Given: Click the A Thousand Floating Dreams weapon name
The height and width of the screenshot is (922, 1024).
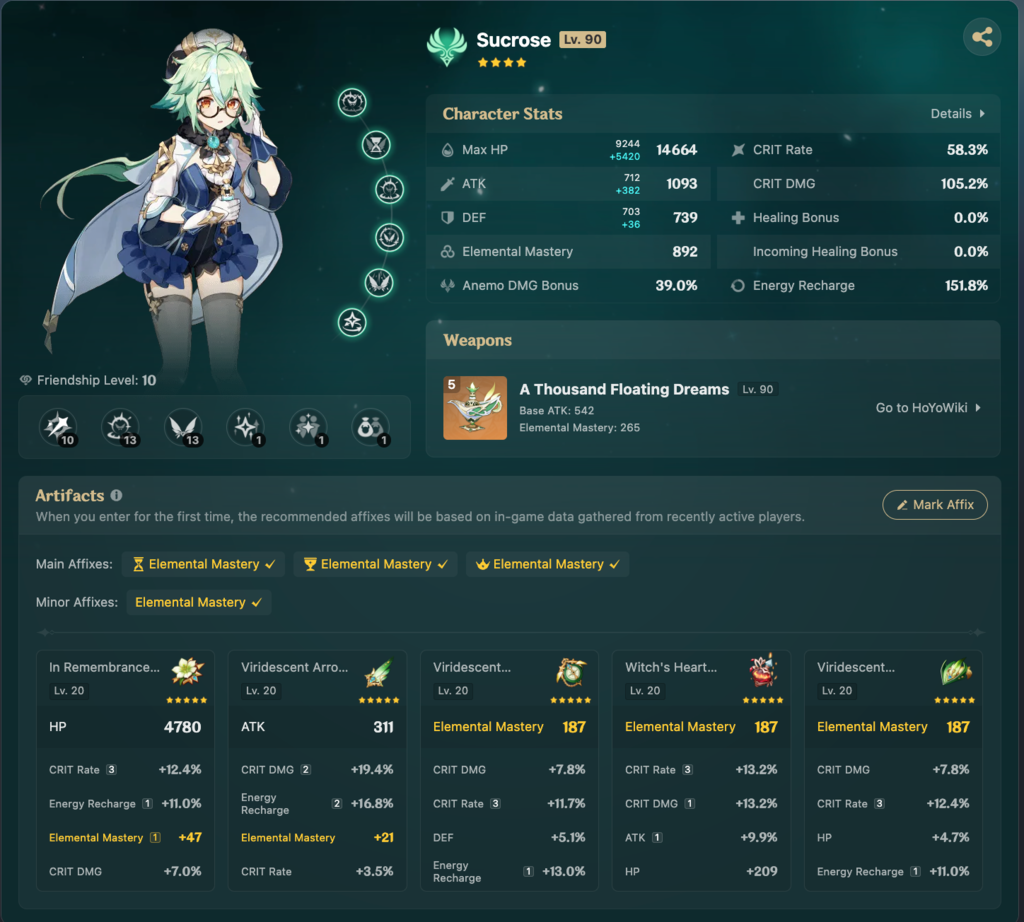Looking at the screenshot, I should [x=624, y=389].
